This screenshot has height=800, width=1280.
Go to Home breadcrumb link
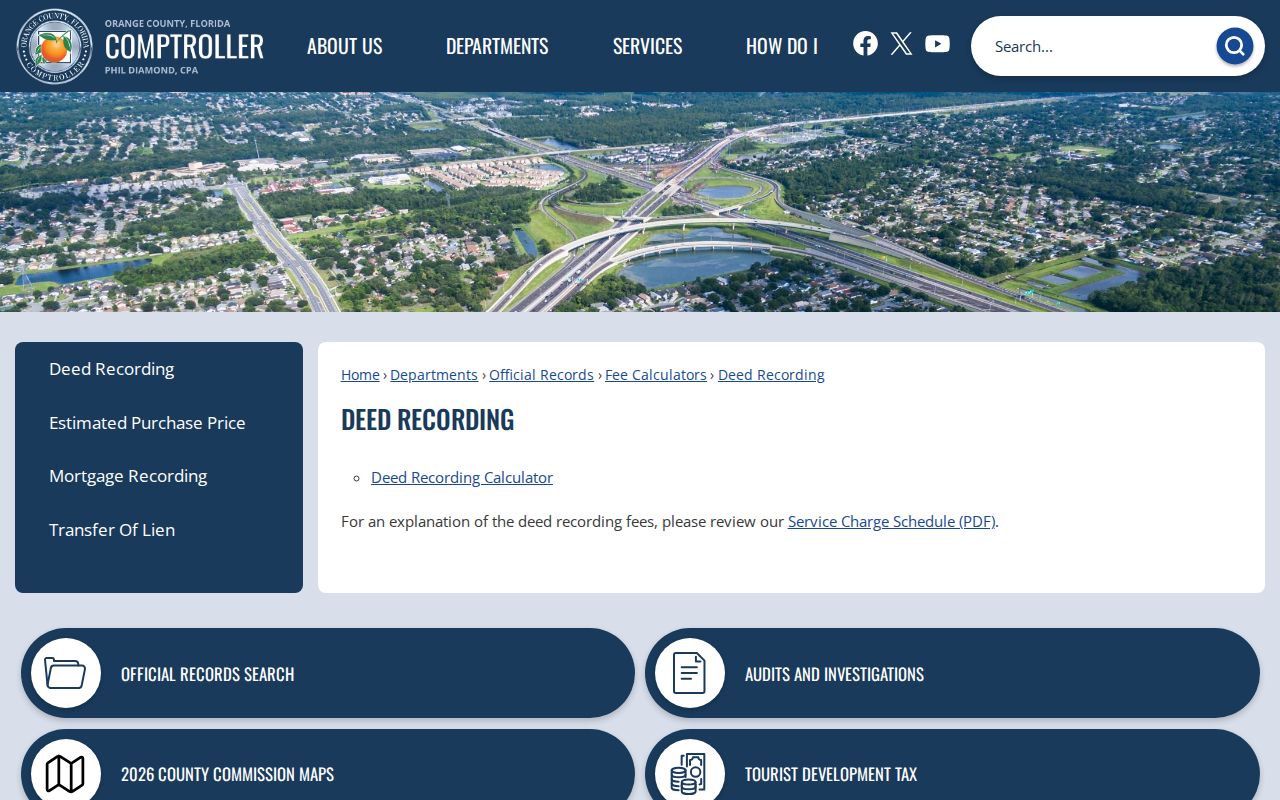pyautogui.click(x=360, y=375)
